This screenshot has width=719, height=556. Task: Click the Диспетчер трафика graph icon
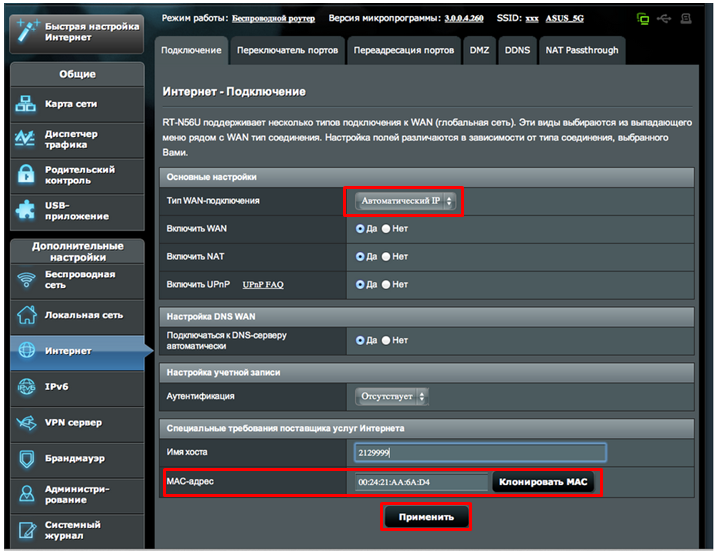pyautogui.click(x=25, y=139)
